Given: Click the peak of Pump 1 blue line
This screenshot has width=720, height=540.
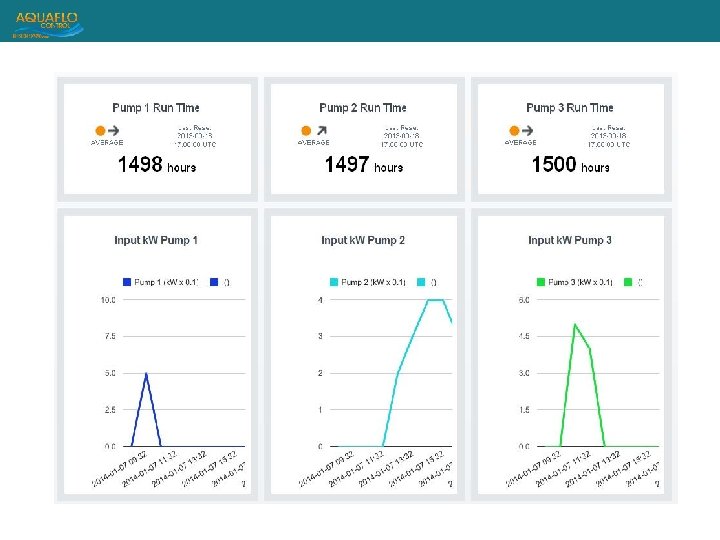Looking at the screenshot, I should (146, 374).
